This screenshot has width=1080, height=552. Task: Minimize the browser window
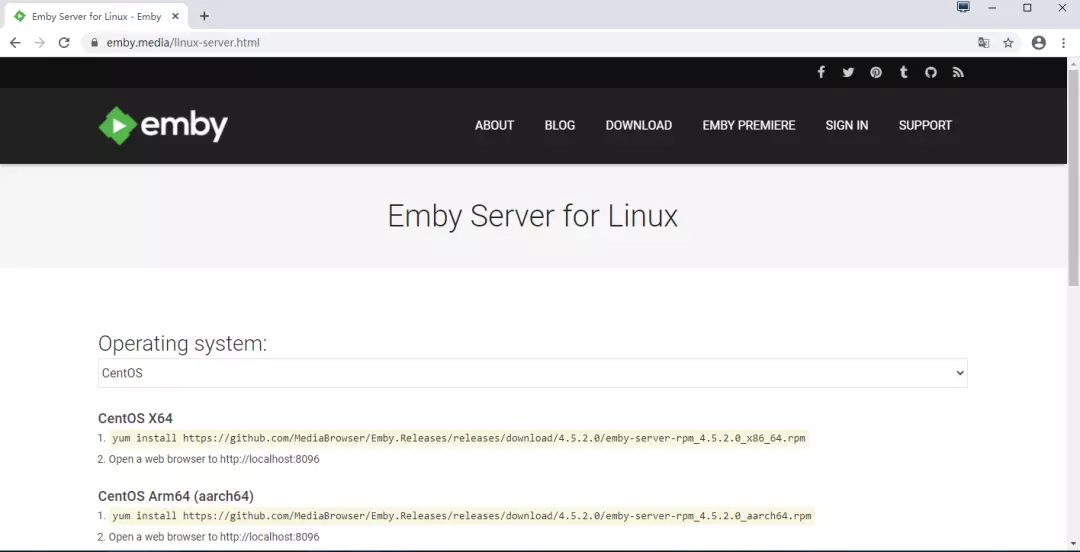[992, 8]
